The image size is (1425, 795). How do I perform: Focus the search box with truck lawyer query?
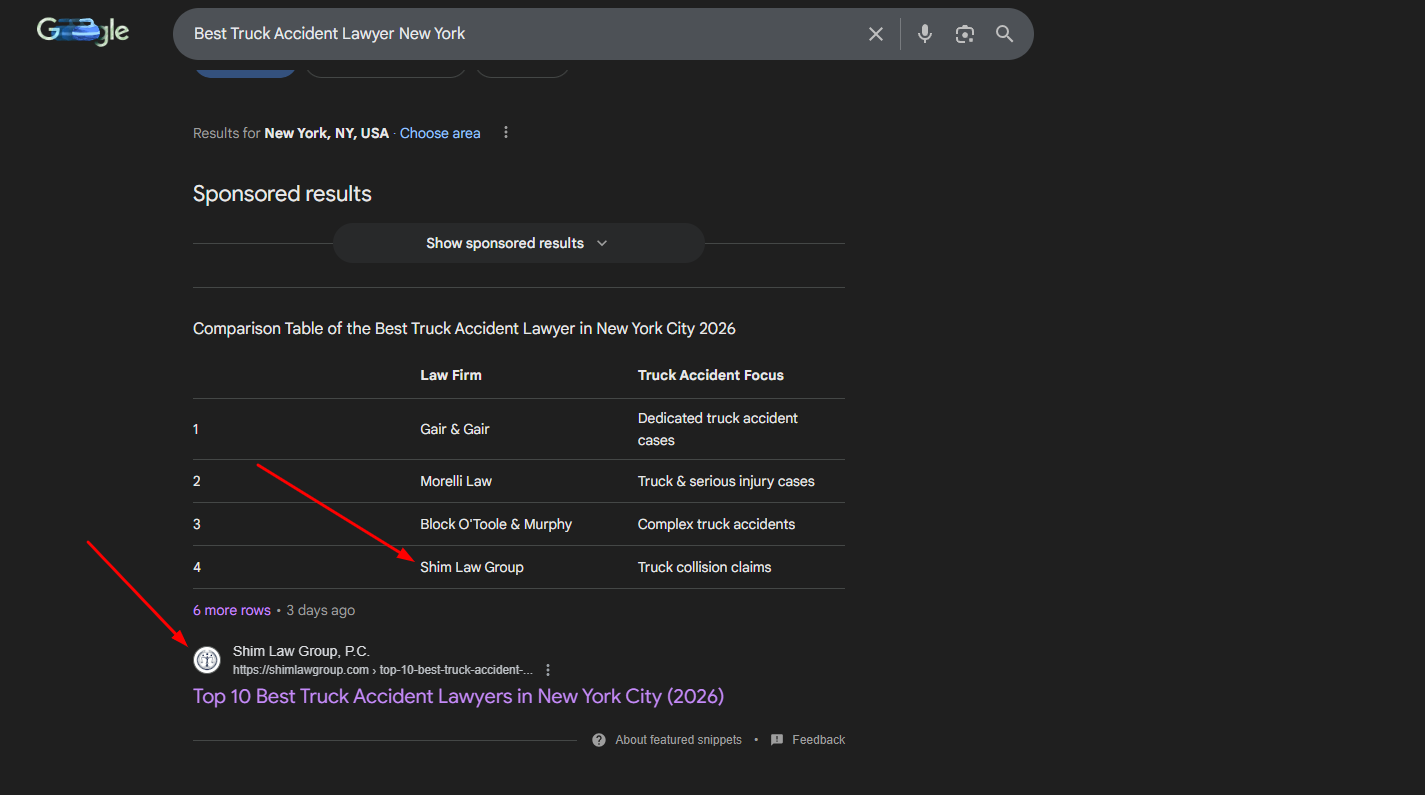click(520, 34)
